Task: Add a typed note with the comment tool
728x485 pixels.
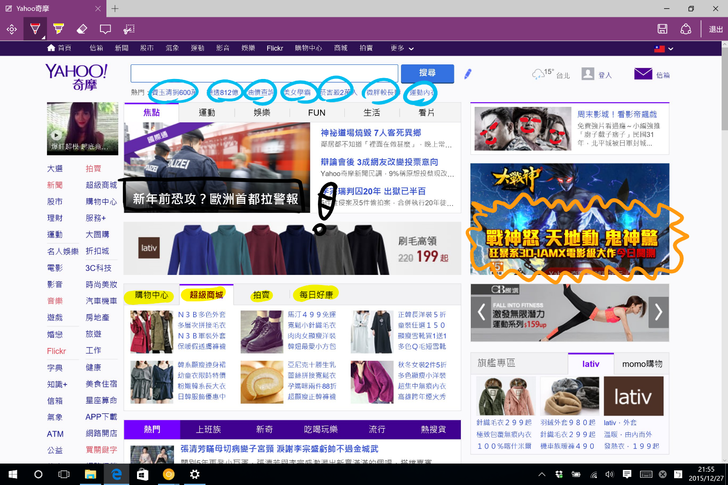Action: pyautogui.click(x=105, y=29)
